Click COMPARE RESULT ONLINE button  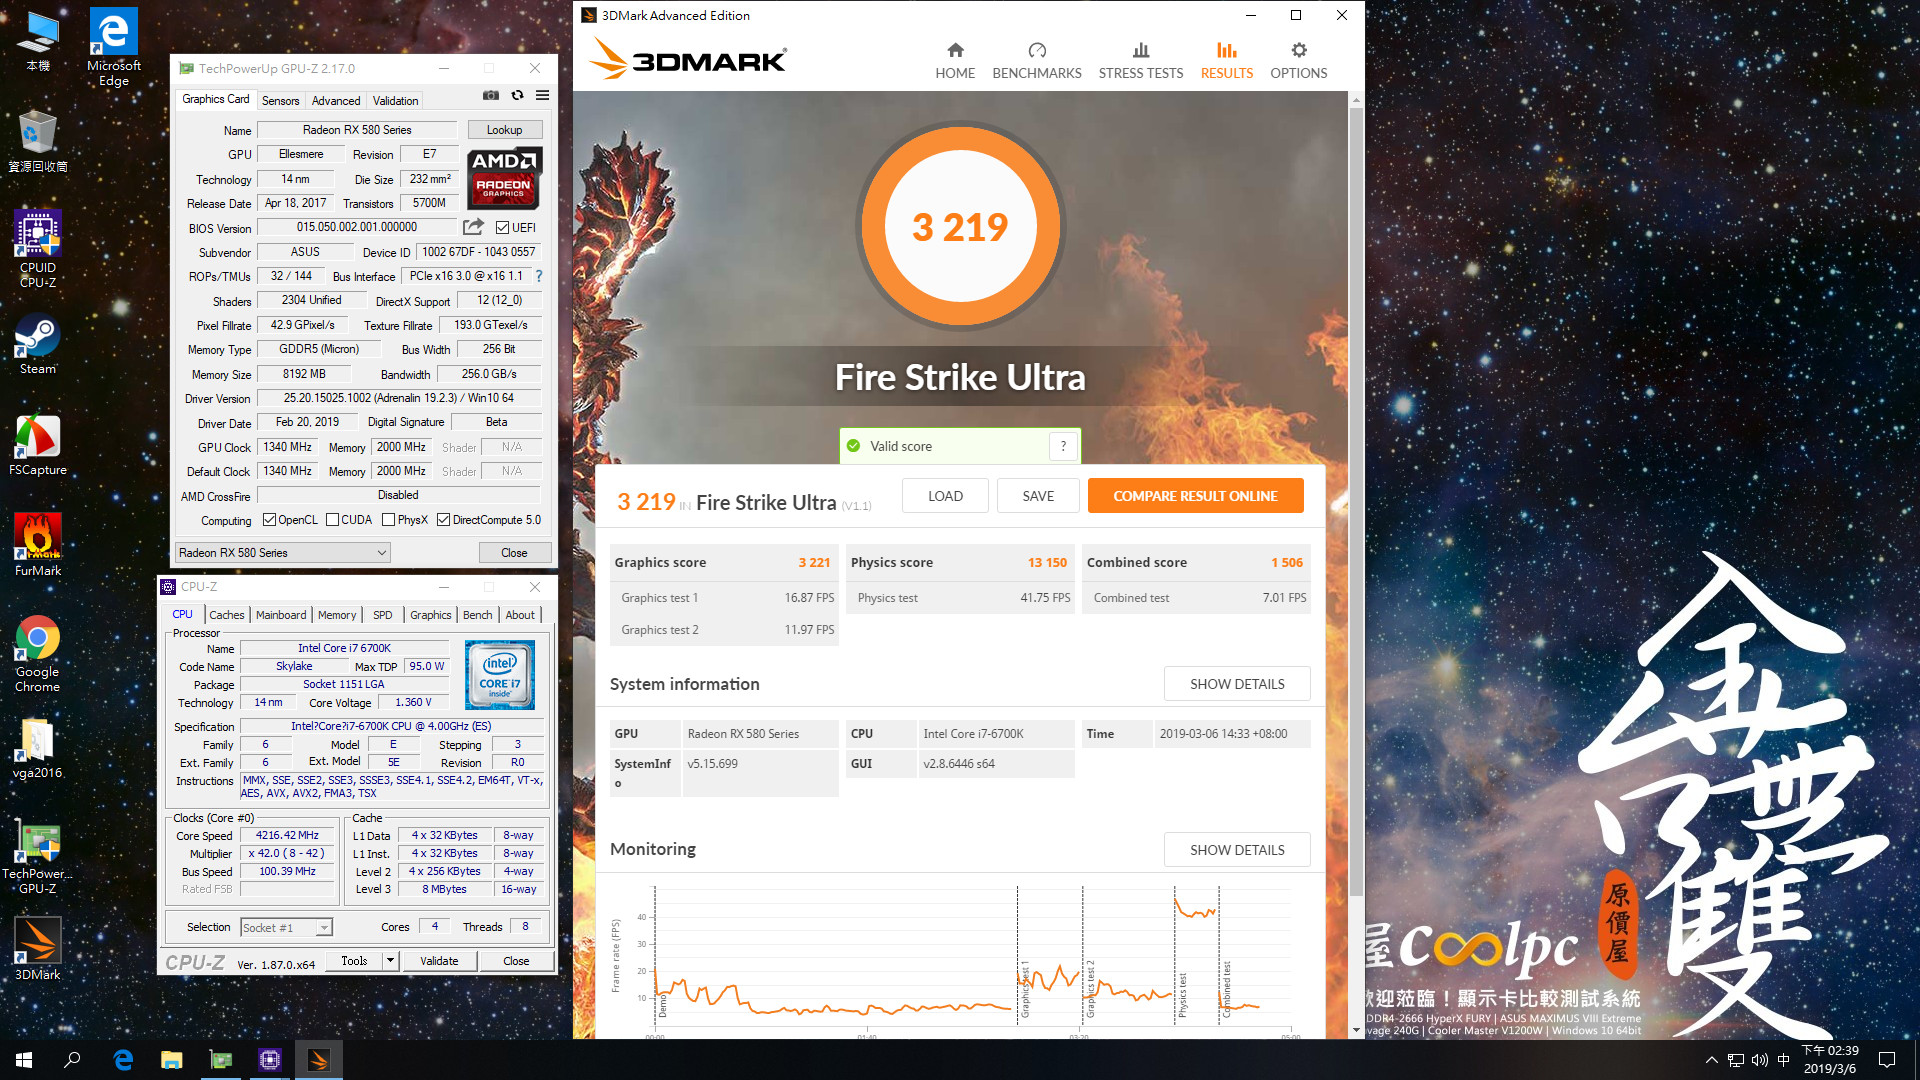pos(1195,496)
